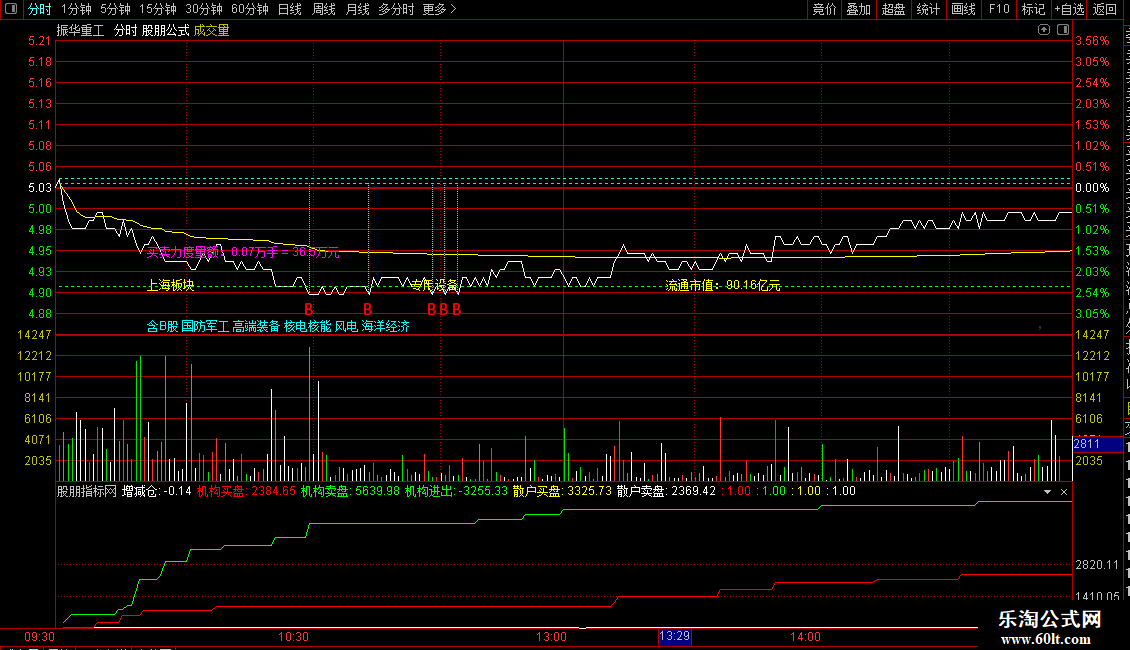Screen dimensions: 1130x650
Task: Click the 风电 concept tag
Action: tap(346, 326)
